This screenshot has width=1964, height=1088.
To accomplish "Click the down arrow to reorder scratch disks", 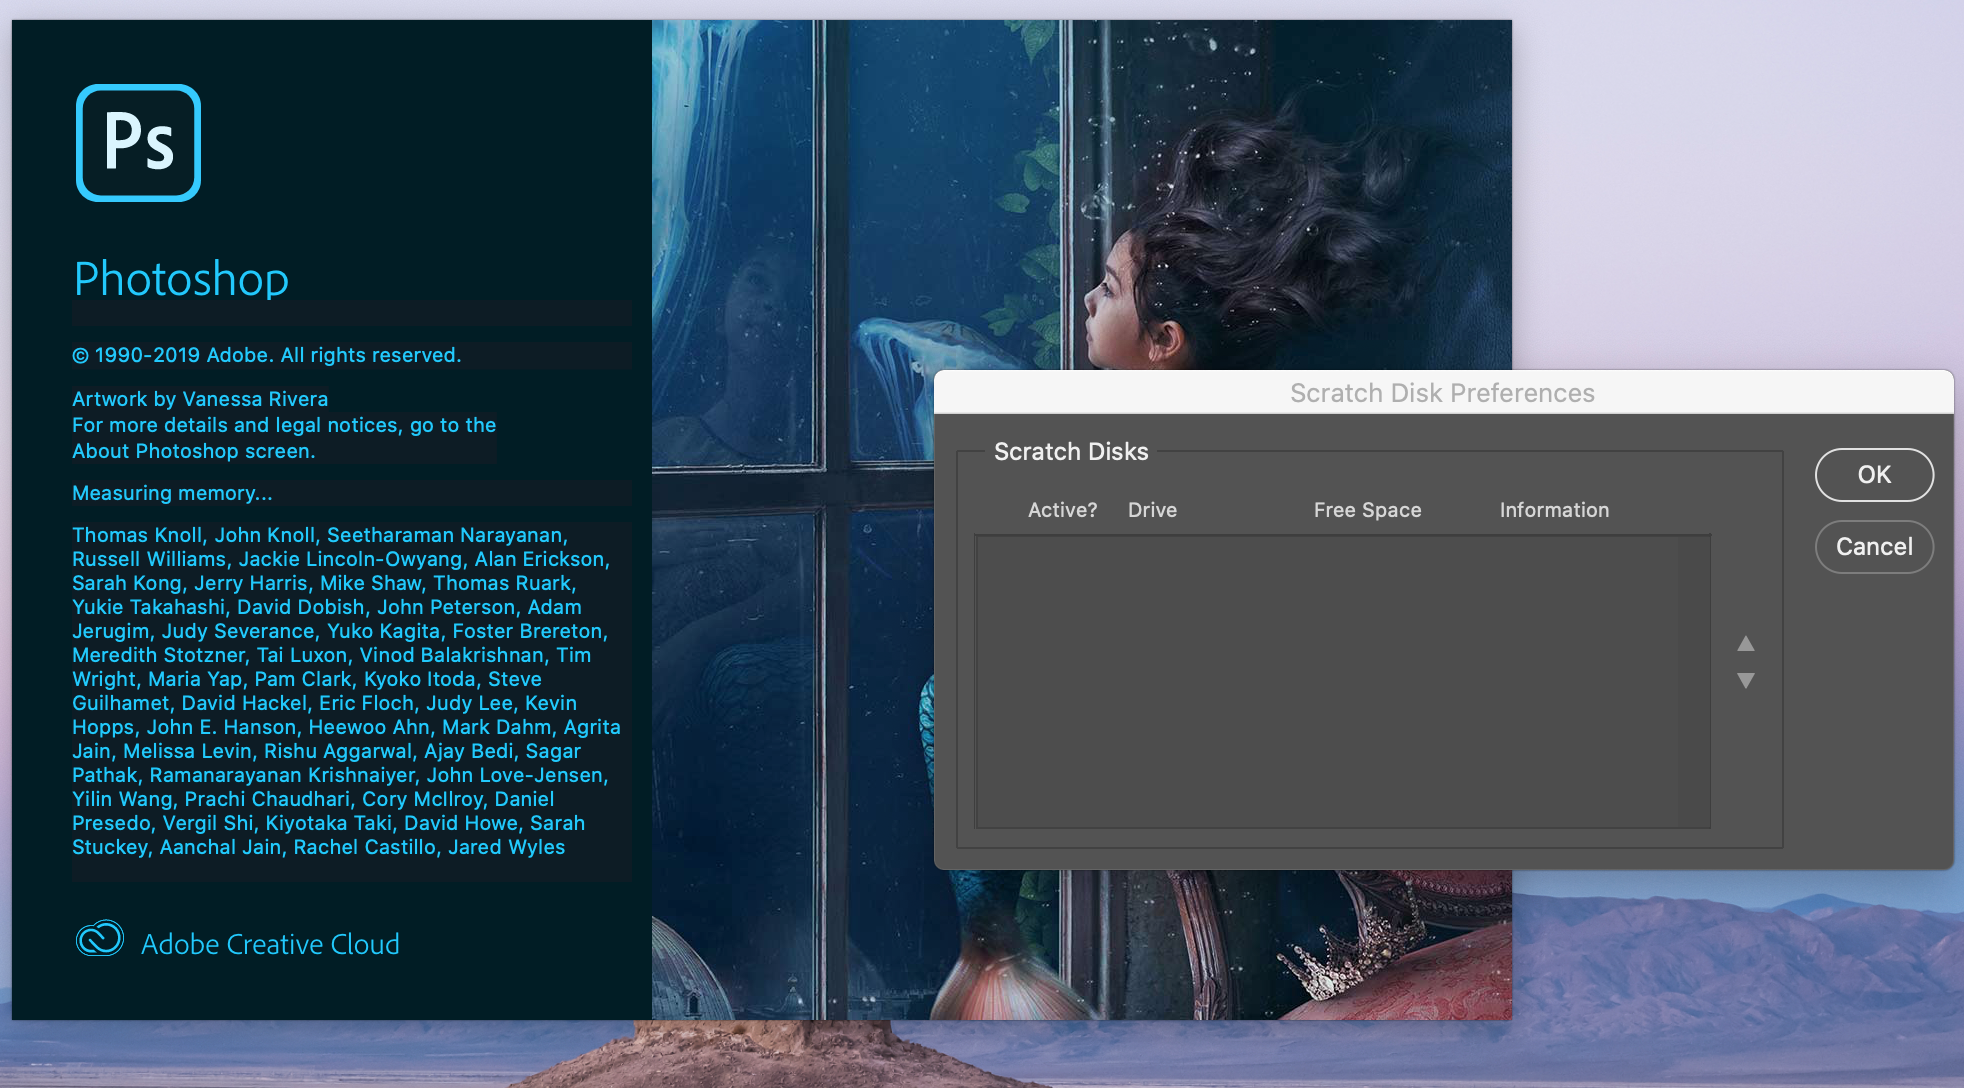I will 1746,680.
